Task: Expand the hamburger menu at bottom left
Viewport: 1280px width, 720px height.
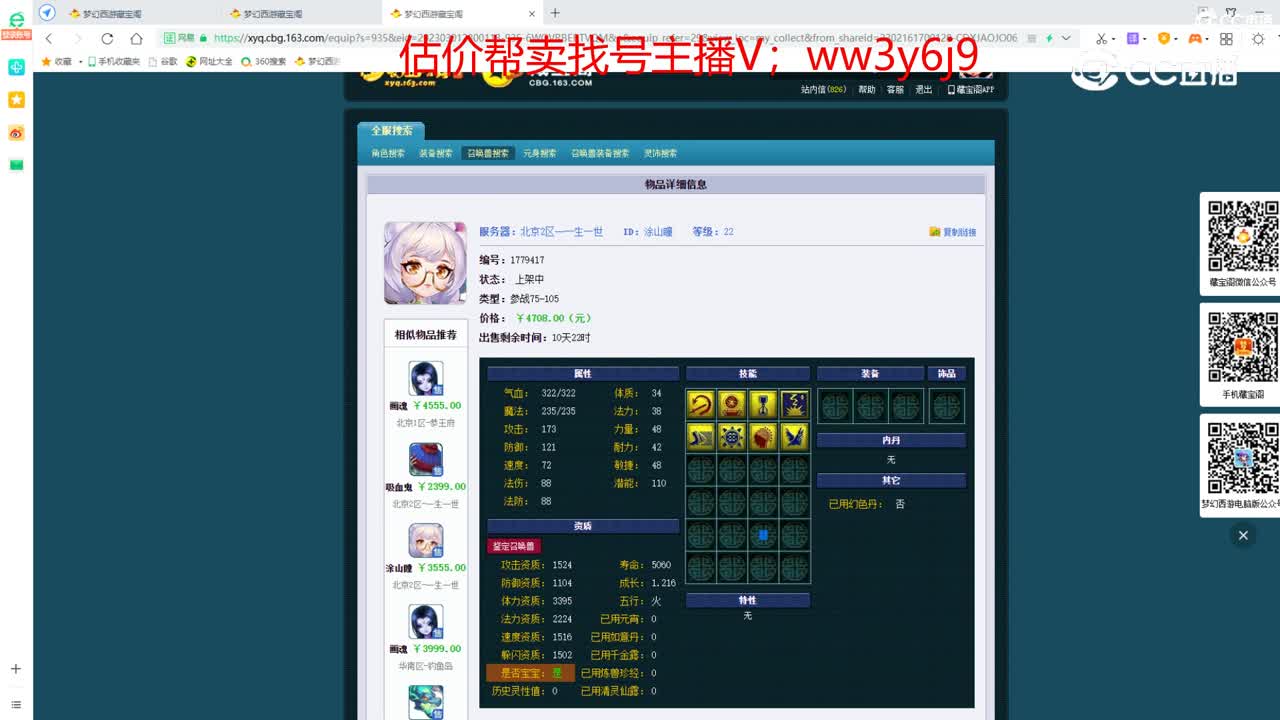Action: 15,705
